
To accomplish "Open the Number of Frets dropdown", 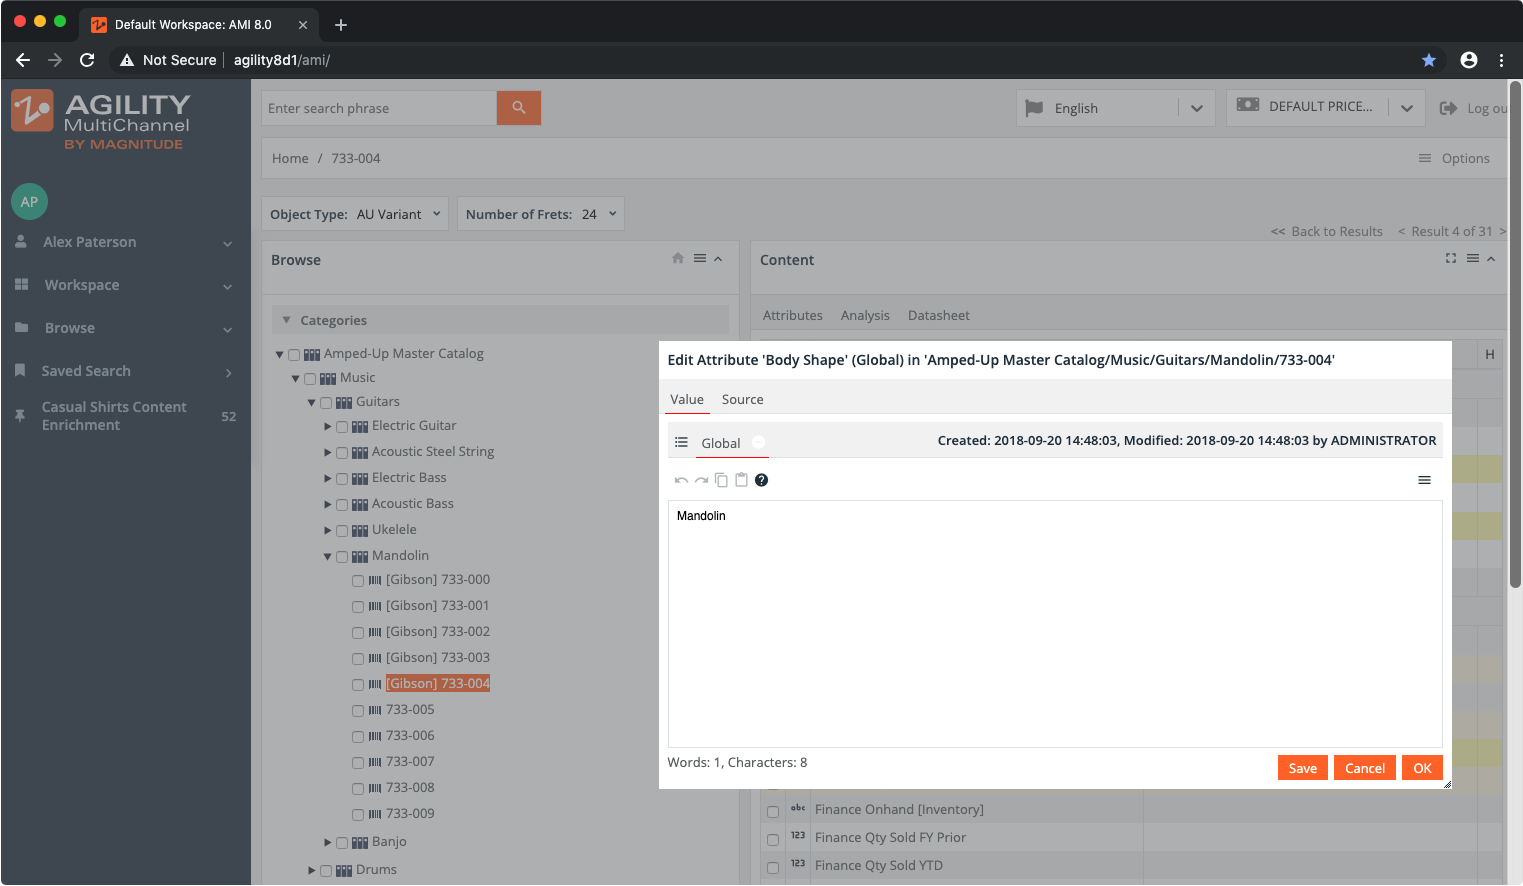I will coord(541,214).
